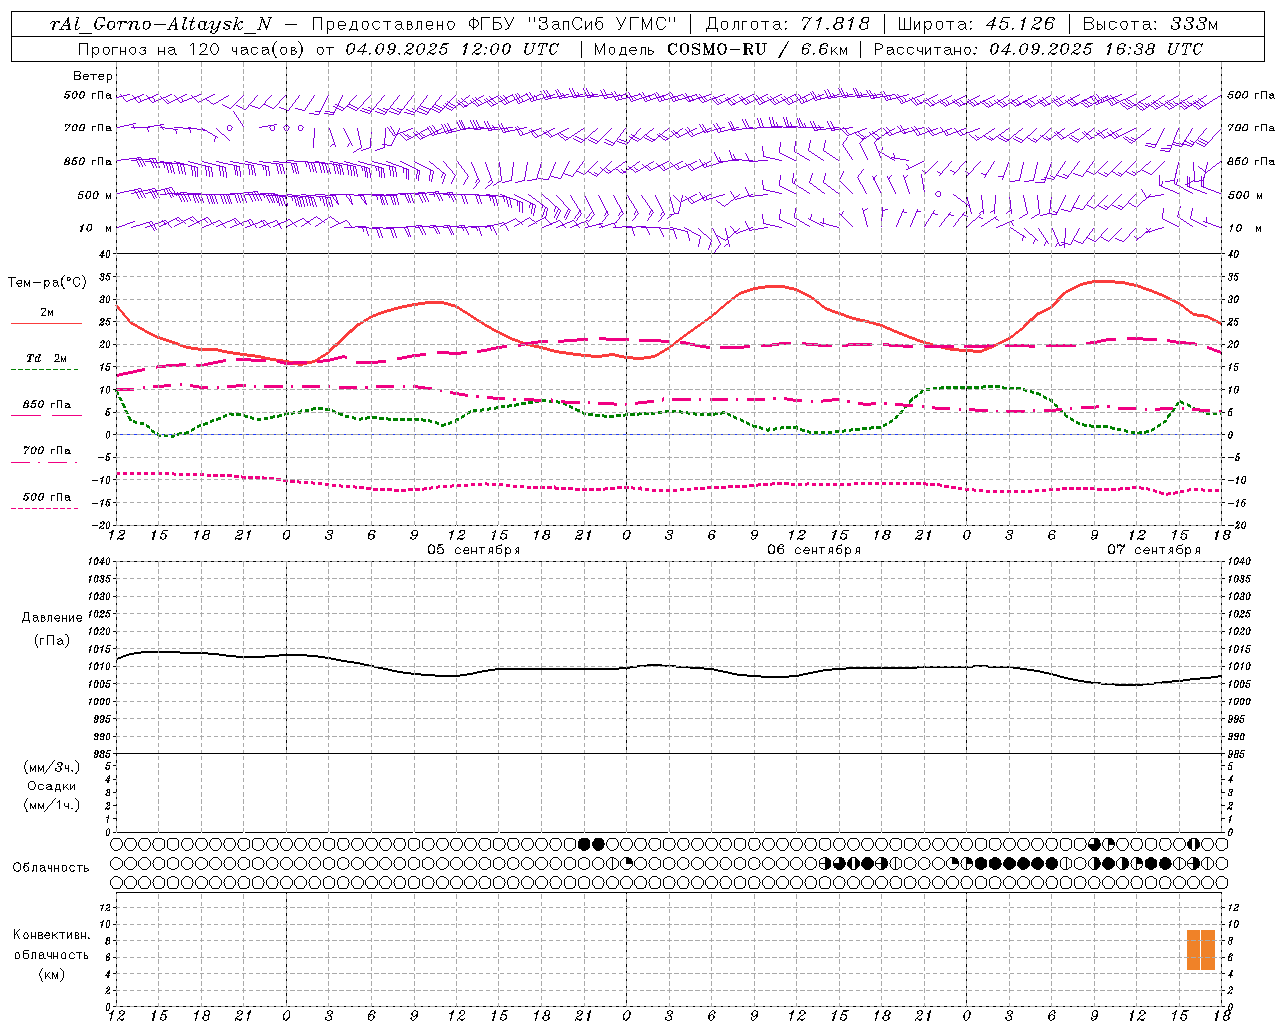Screen dimensions: 1280x1024
Task: Click the (гПа) unit label under Давление
Action: click(x=52, y=641)
